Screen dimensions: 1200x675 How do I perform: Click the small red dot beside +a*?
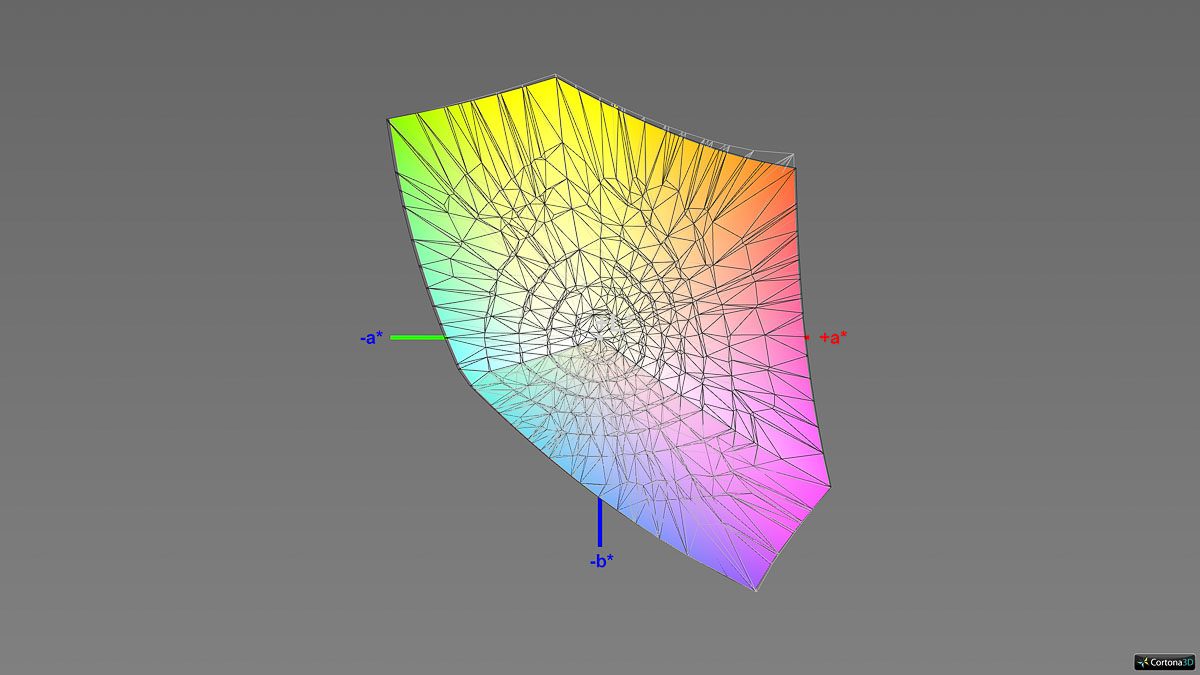point(807,338)
